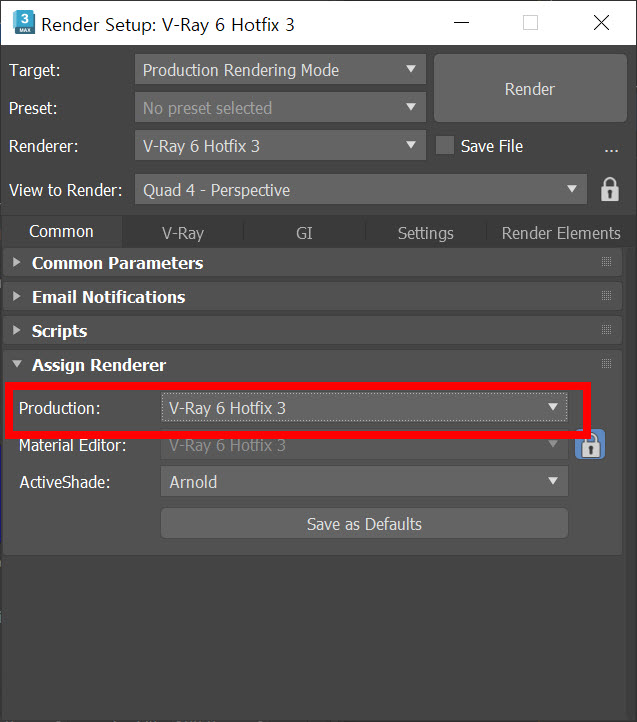Screen dimensions: 637x722
Task: Open the Production renderer dropdown
Action: [364, 408]
